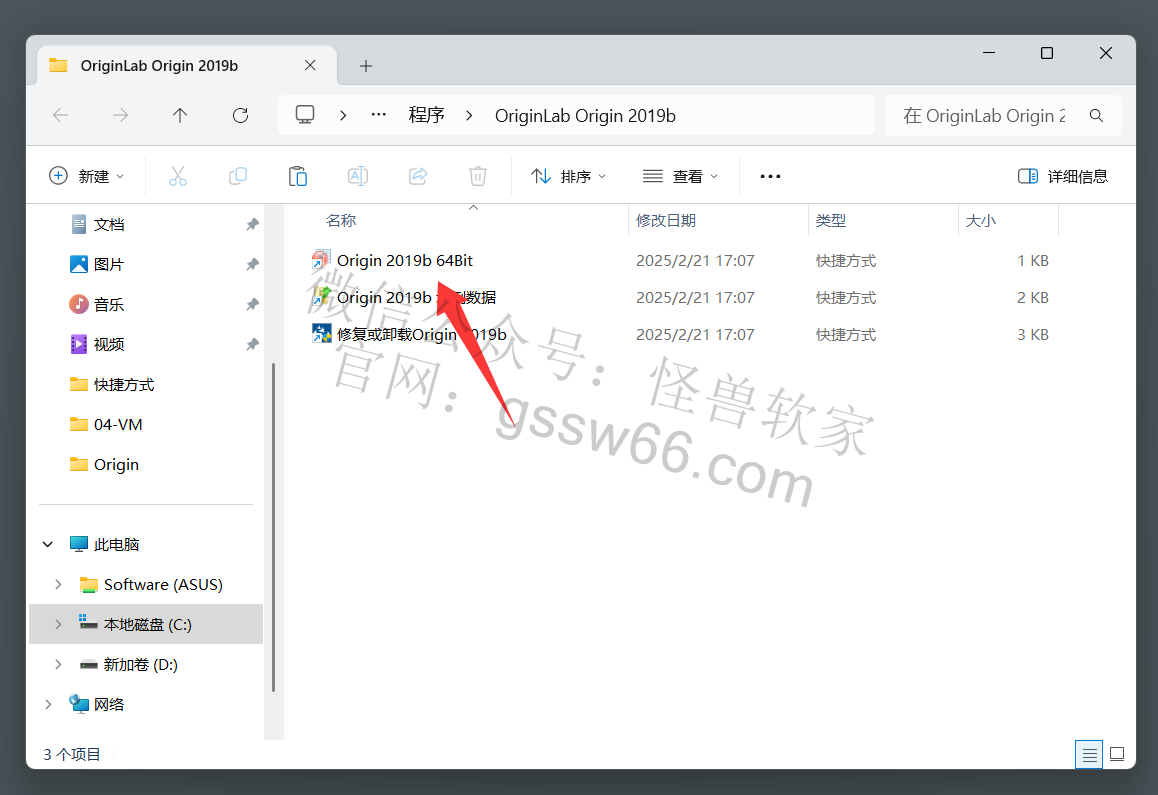Expand the Software (ASUS) node
The width and height of the screenshot is (1158, 795).
click(x=58, y=584)
